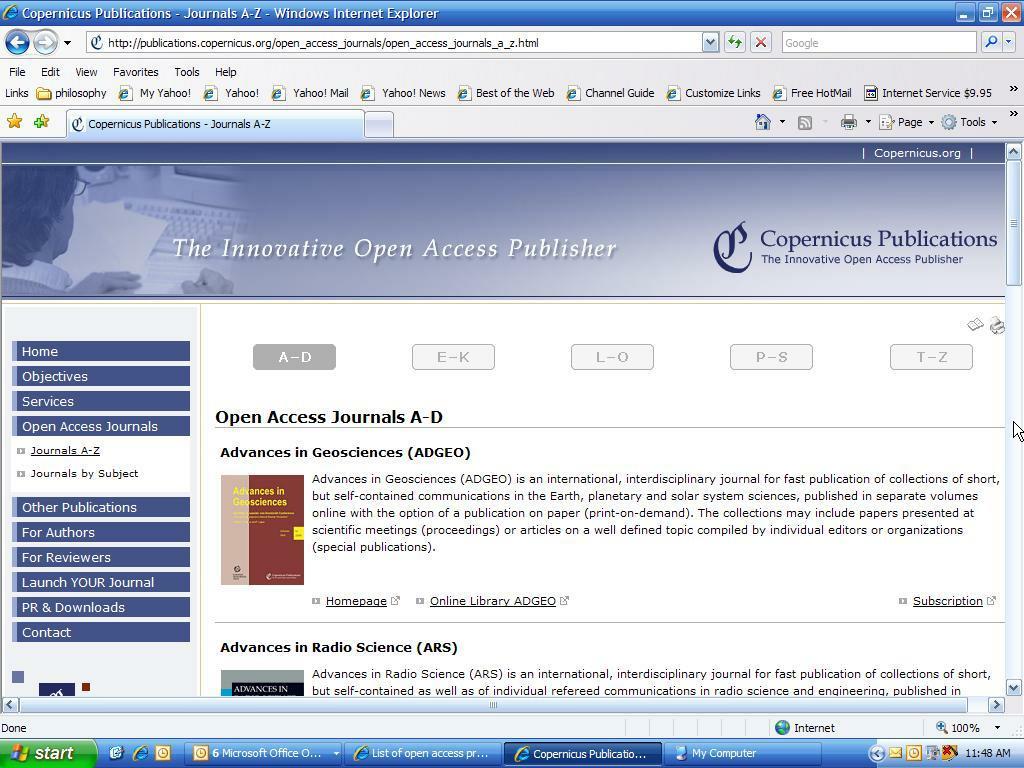This screenshot has height=768, width=1024.
Task: Open the ADGEO Subscription link
Action: pyautogui.click(x=948, y=601)
